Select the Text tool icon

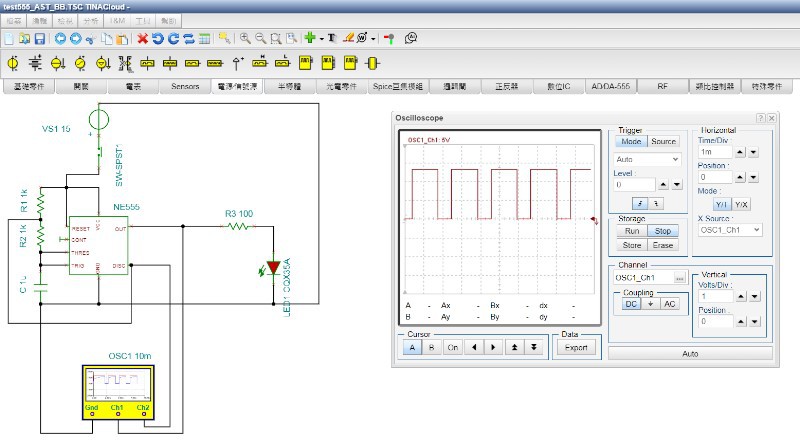click(x=332, y=38)
